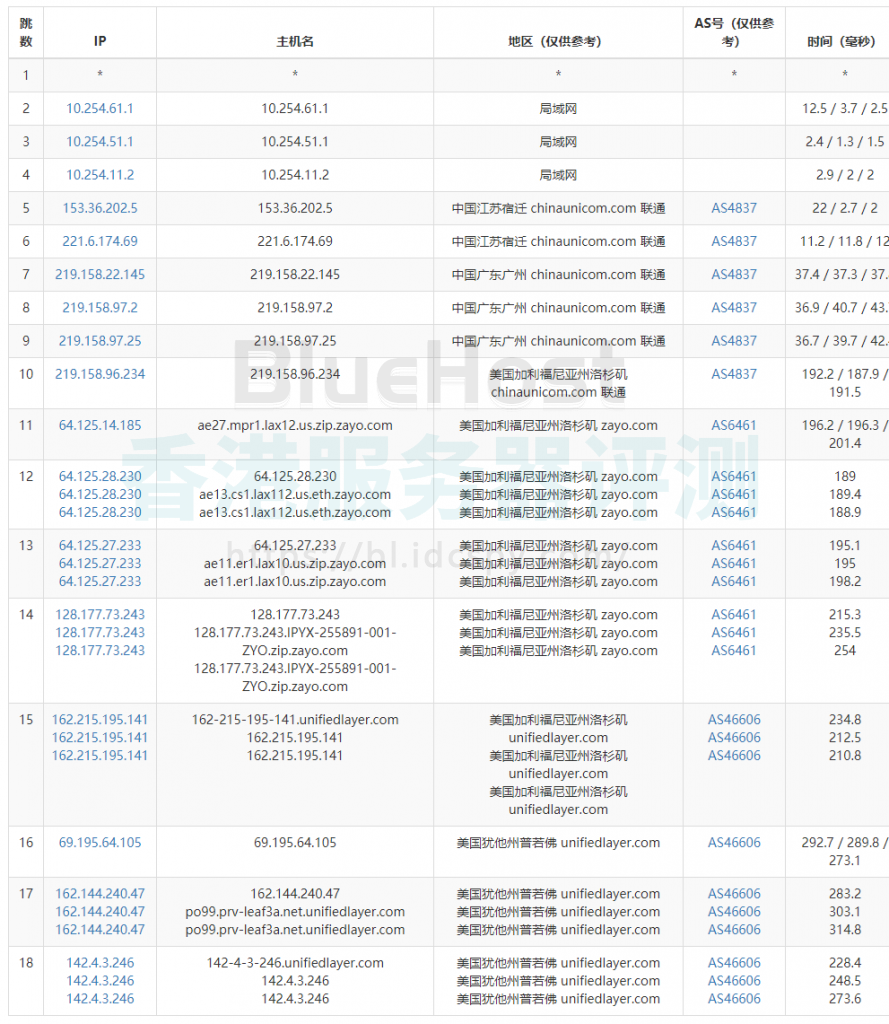This screenshot has height=1024, width=889.
Task: Open the 69.195.64.105 link in IP column
Action: pyautogui.click(x=100, y=842)
